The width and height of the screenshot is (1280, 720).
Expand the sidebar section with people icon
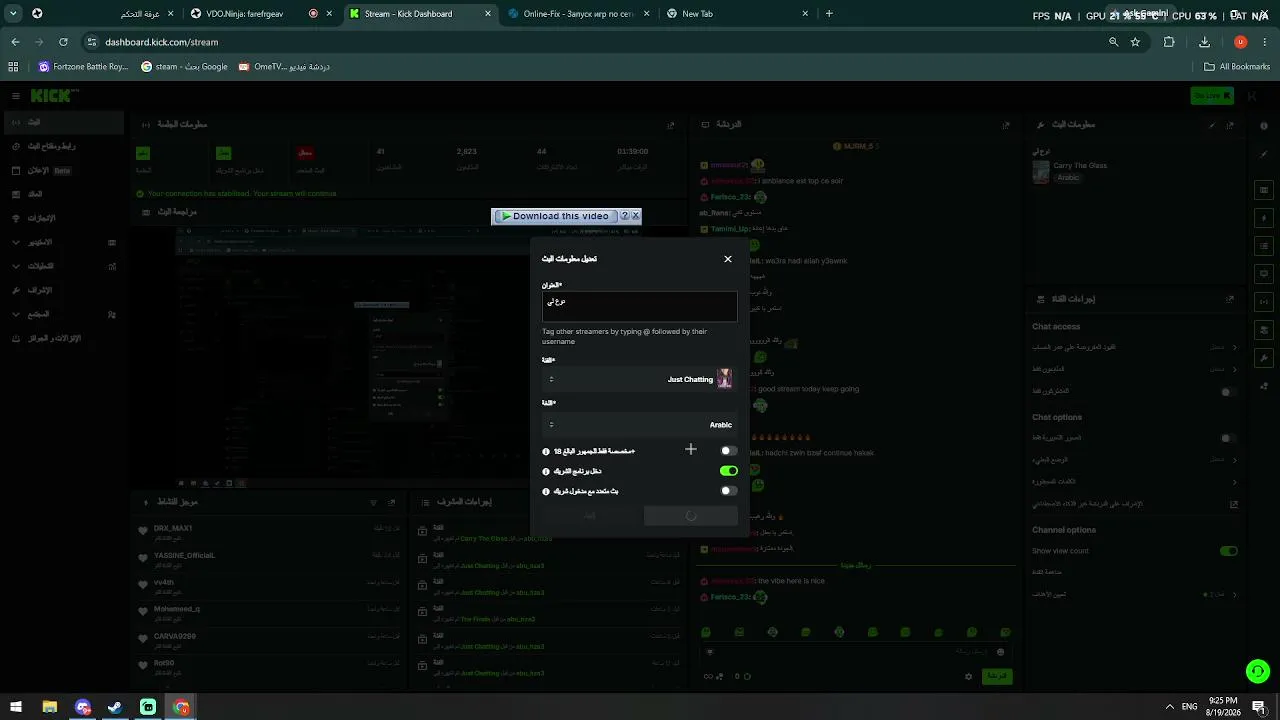coord(62,314)
